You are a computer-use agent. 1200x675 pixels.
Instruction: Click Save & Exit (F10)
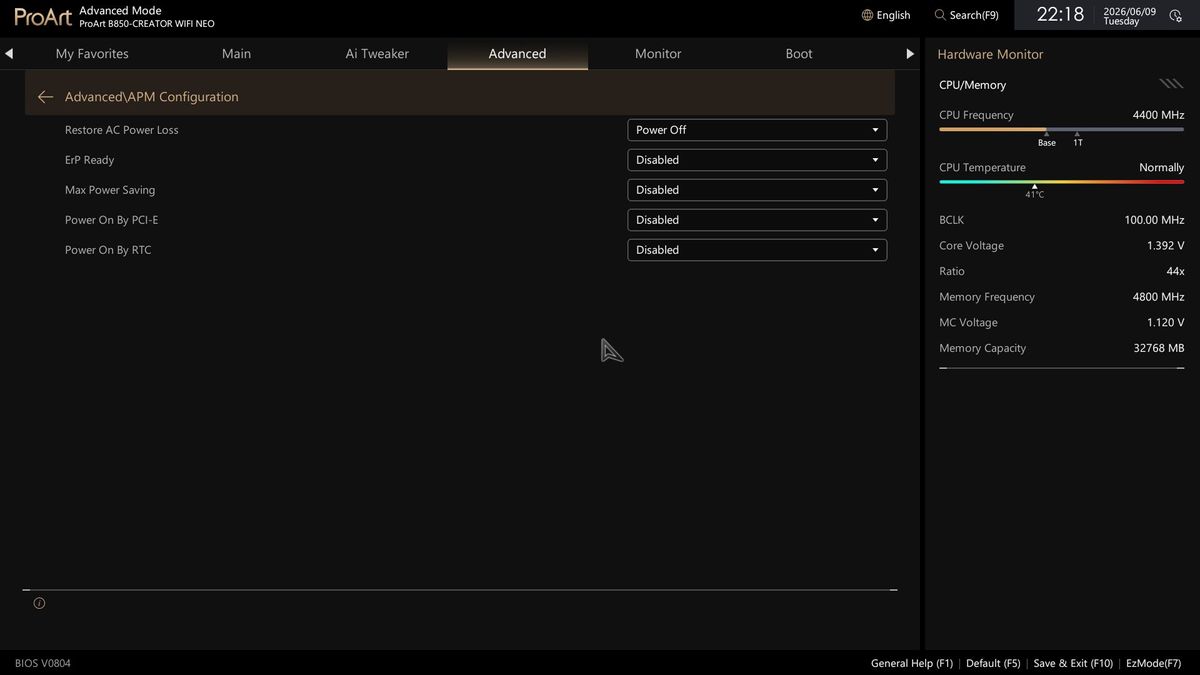pos(1073,663)
